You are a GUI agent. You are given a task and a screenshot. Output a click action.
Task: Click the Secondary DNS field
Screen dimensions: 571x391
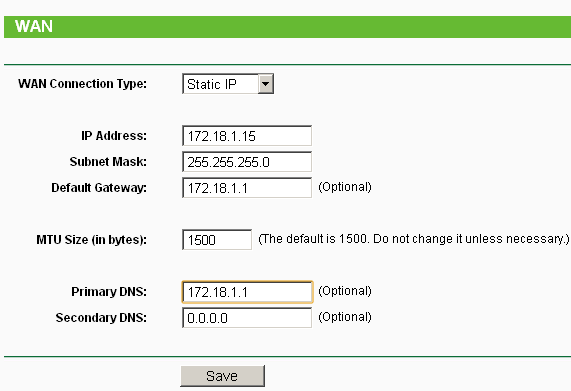[247, 317]
